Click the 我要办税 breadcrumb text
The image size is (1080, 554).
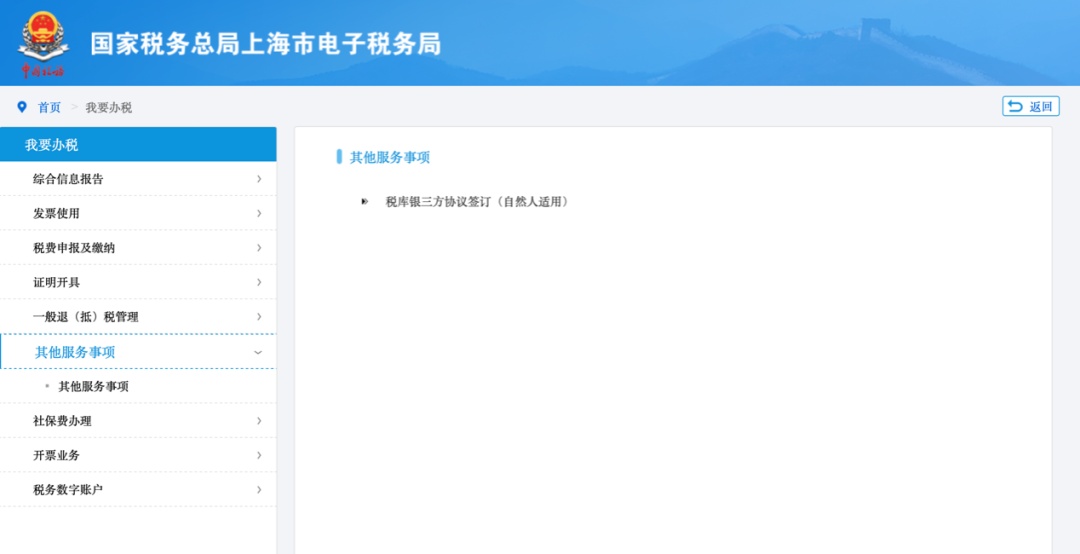coord(108,107)
